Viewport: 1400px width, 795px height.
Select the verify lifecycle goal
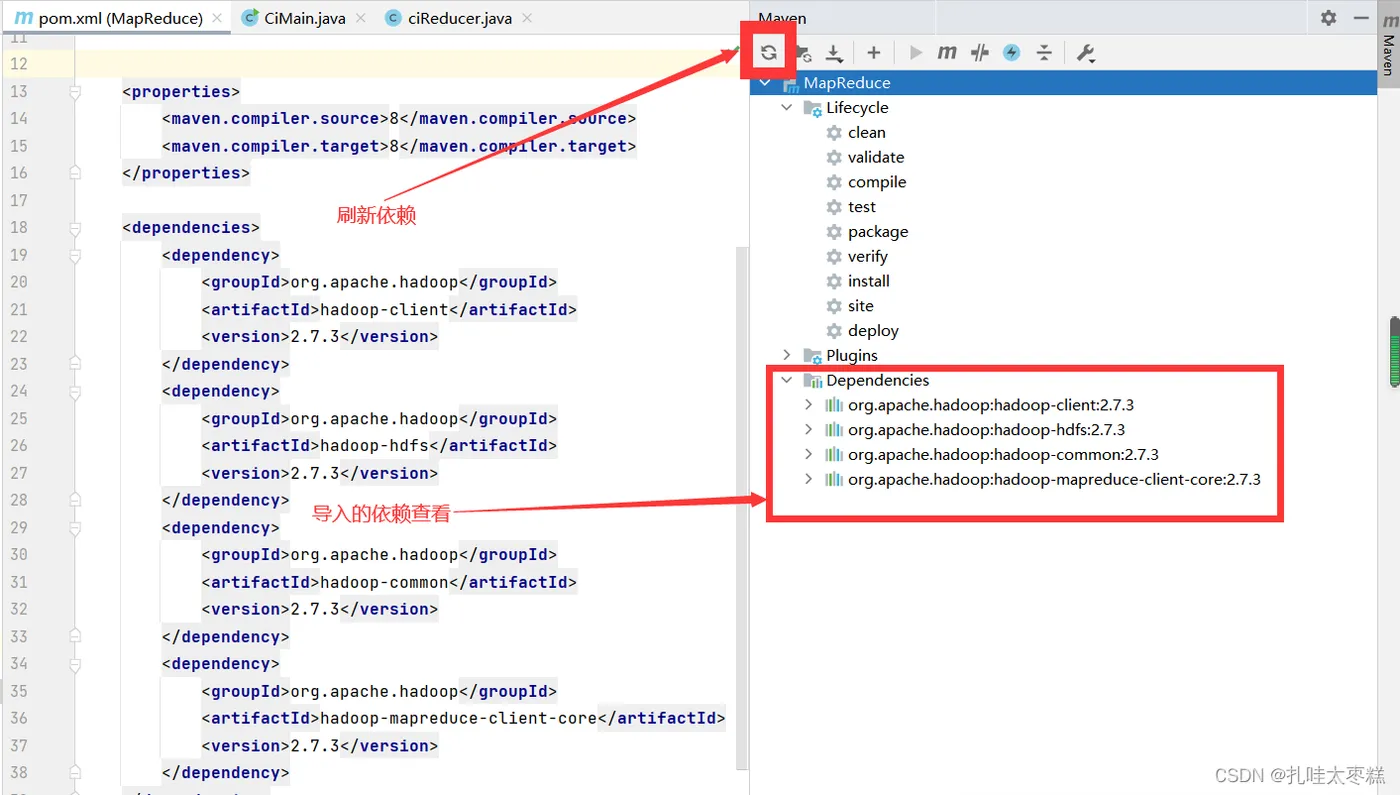tap(867, 257)
